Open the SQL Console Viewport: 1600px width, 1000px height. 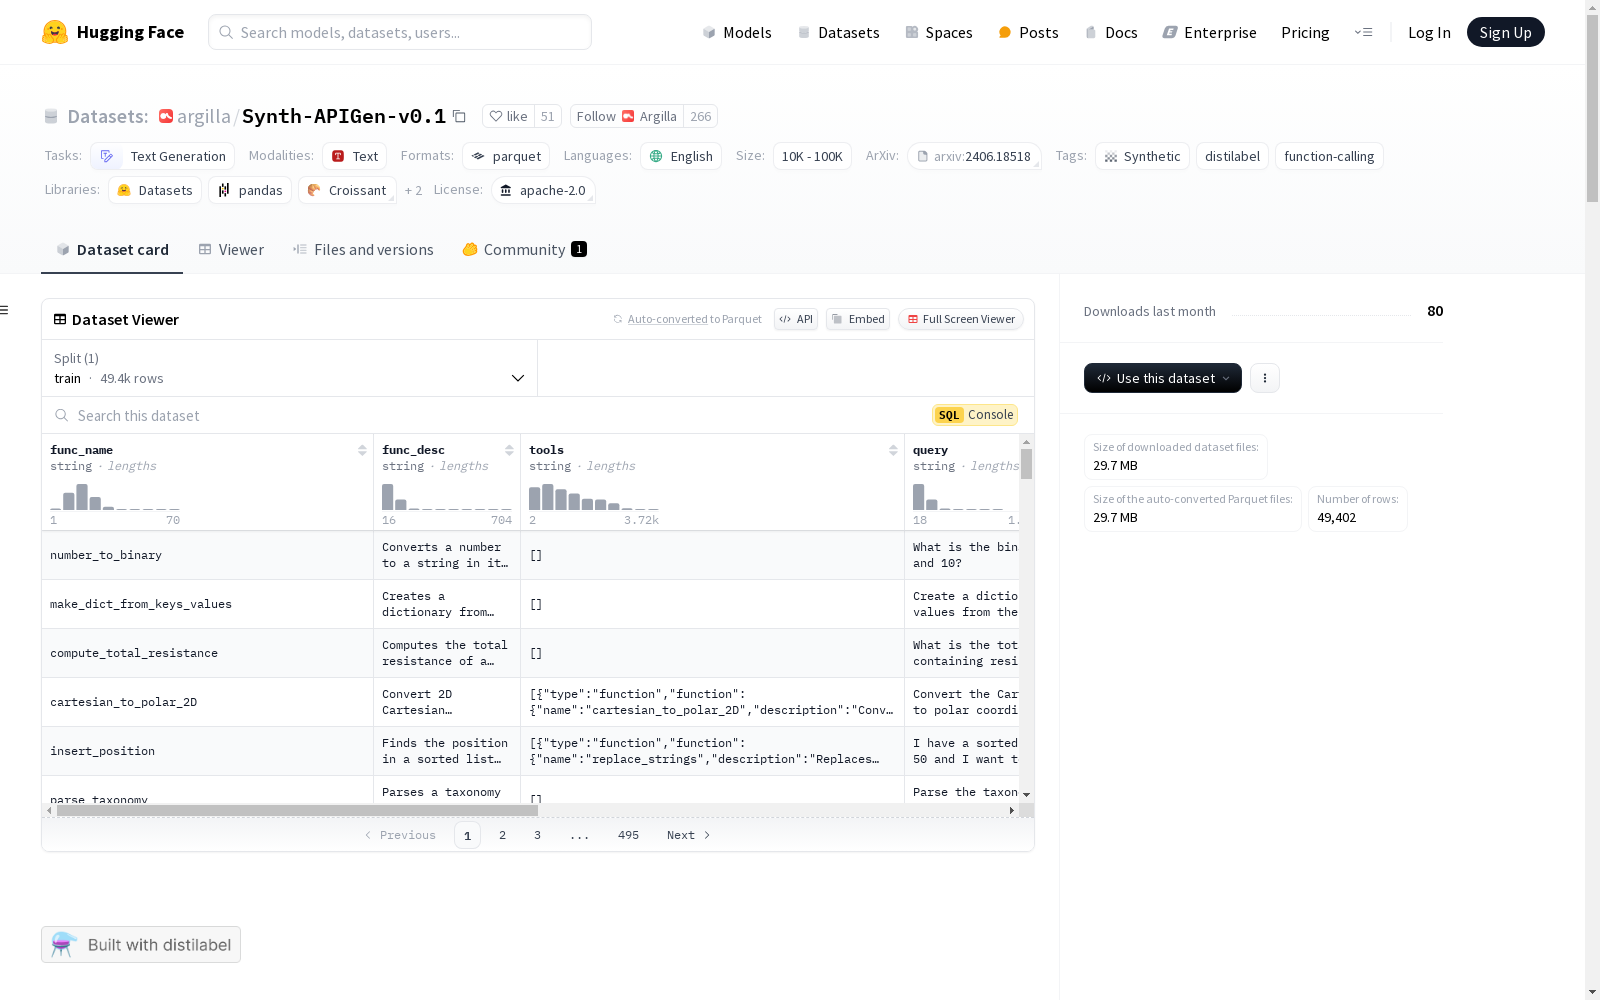tap(975, 415)
